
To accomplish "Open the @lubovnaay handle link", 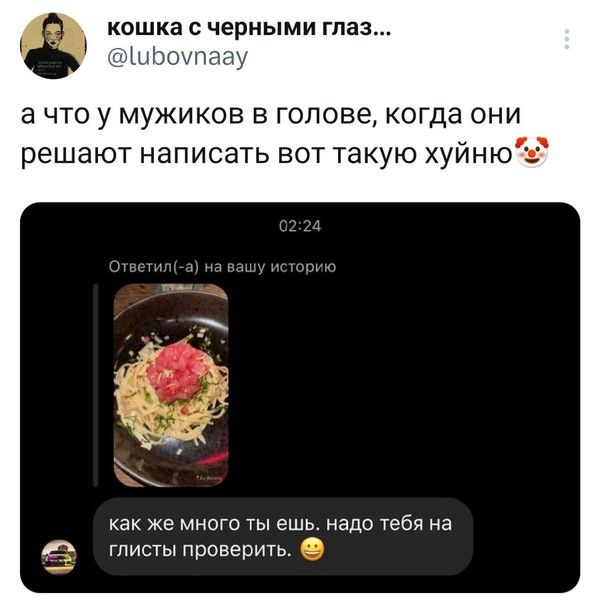I will tap(177, 58).
